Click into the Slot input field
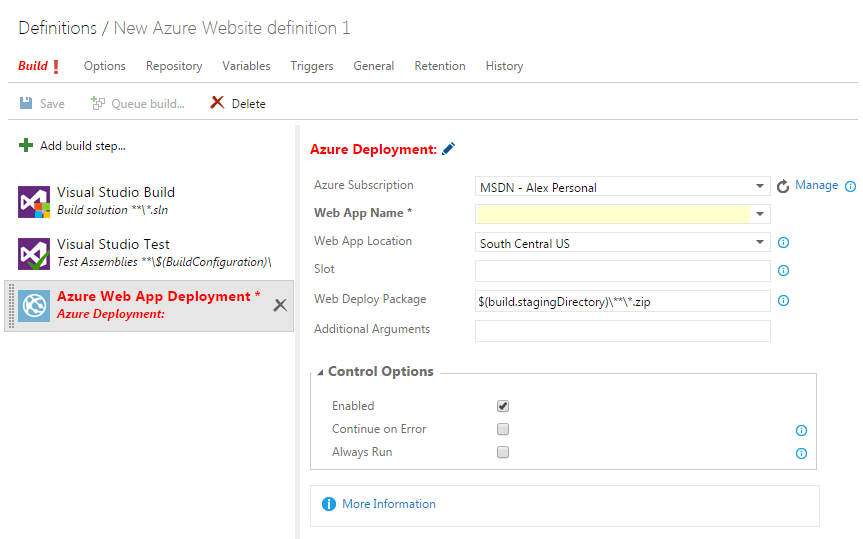The height and width of the screenshot is (539, 863). tap(622, 270)
